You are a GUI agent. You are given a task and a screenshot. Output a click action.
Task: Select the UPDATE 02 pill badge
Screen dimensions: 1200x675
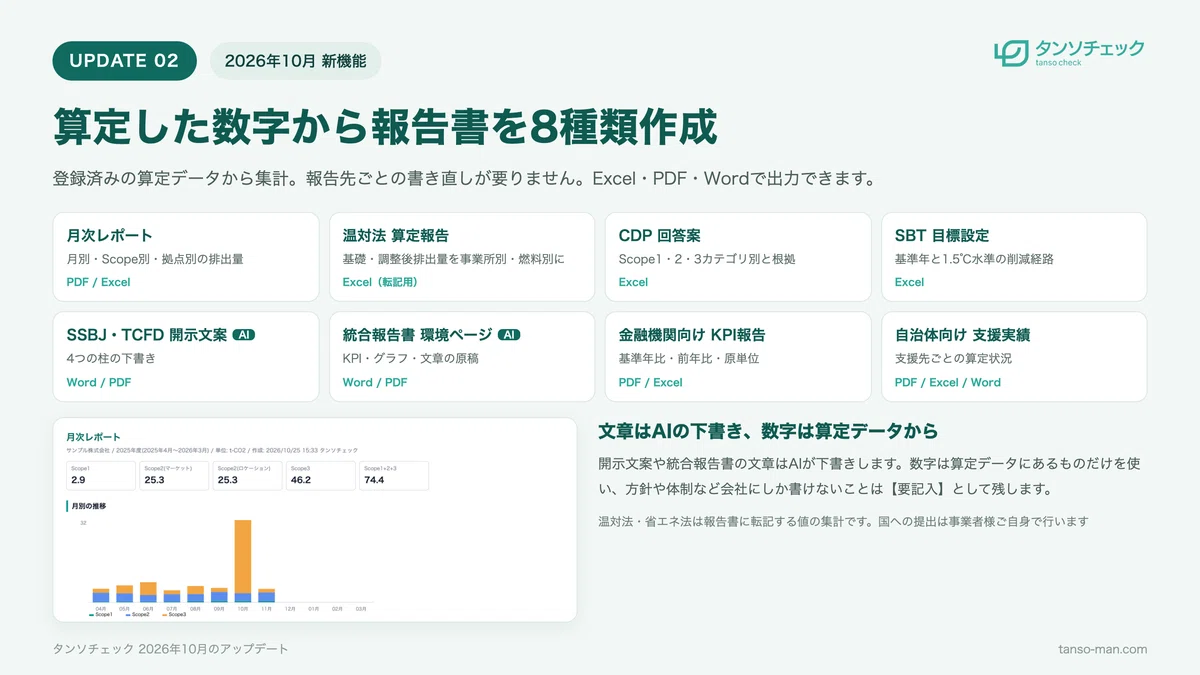pos(124,60)
